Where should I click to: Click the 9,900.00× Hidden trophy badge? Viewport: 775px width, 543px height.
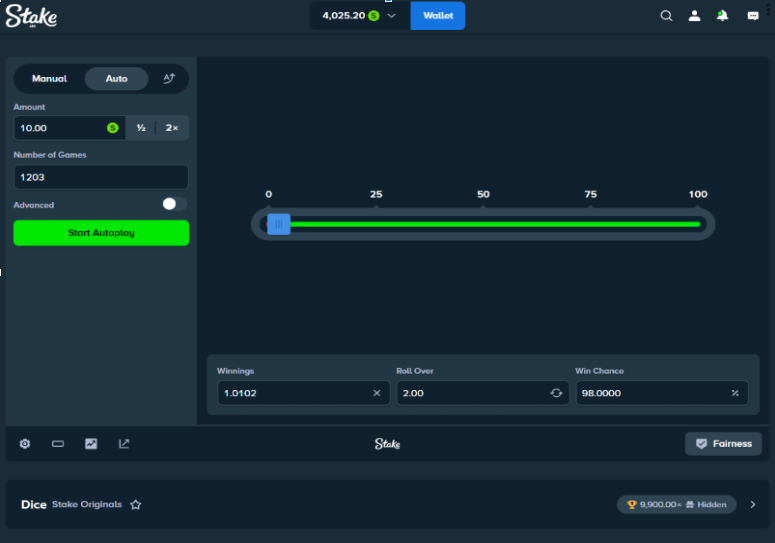coord(676,504)
